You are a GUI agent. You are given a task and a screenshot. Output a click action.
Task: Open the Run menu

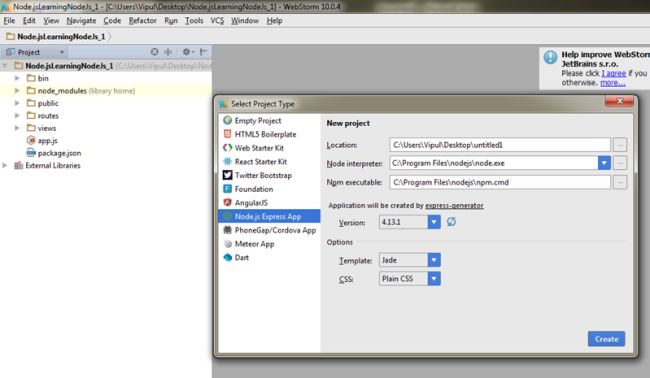click(171, 21)
